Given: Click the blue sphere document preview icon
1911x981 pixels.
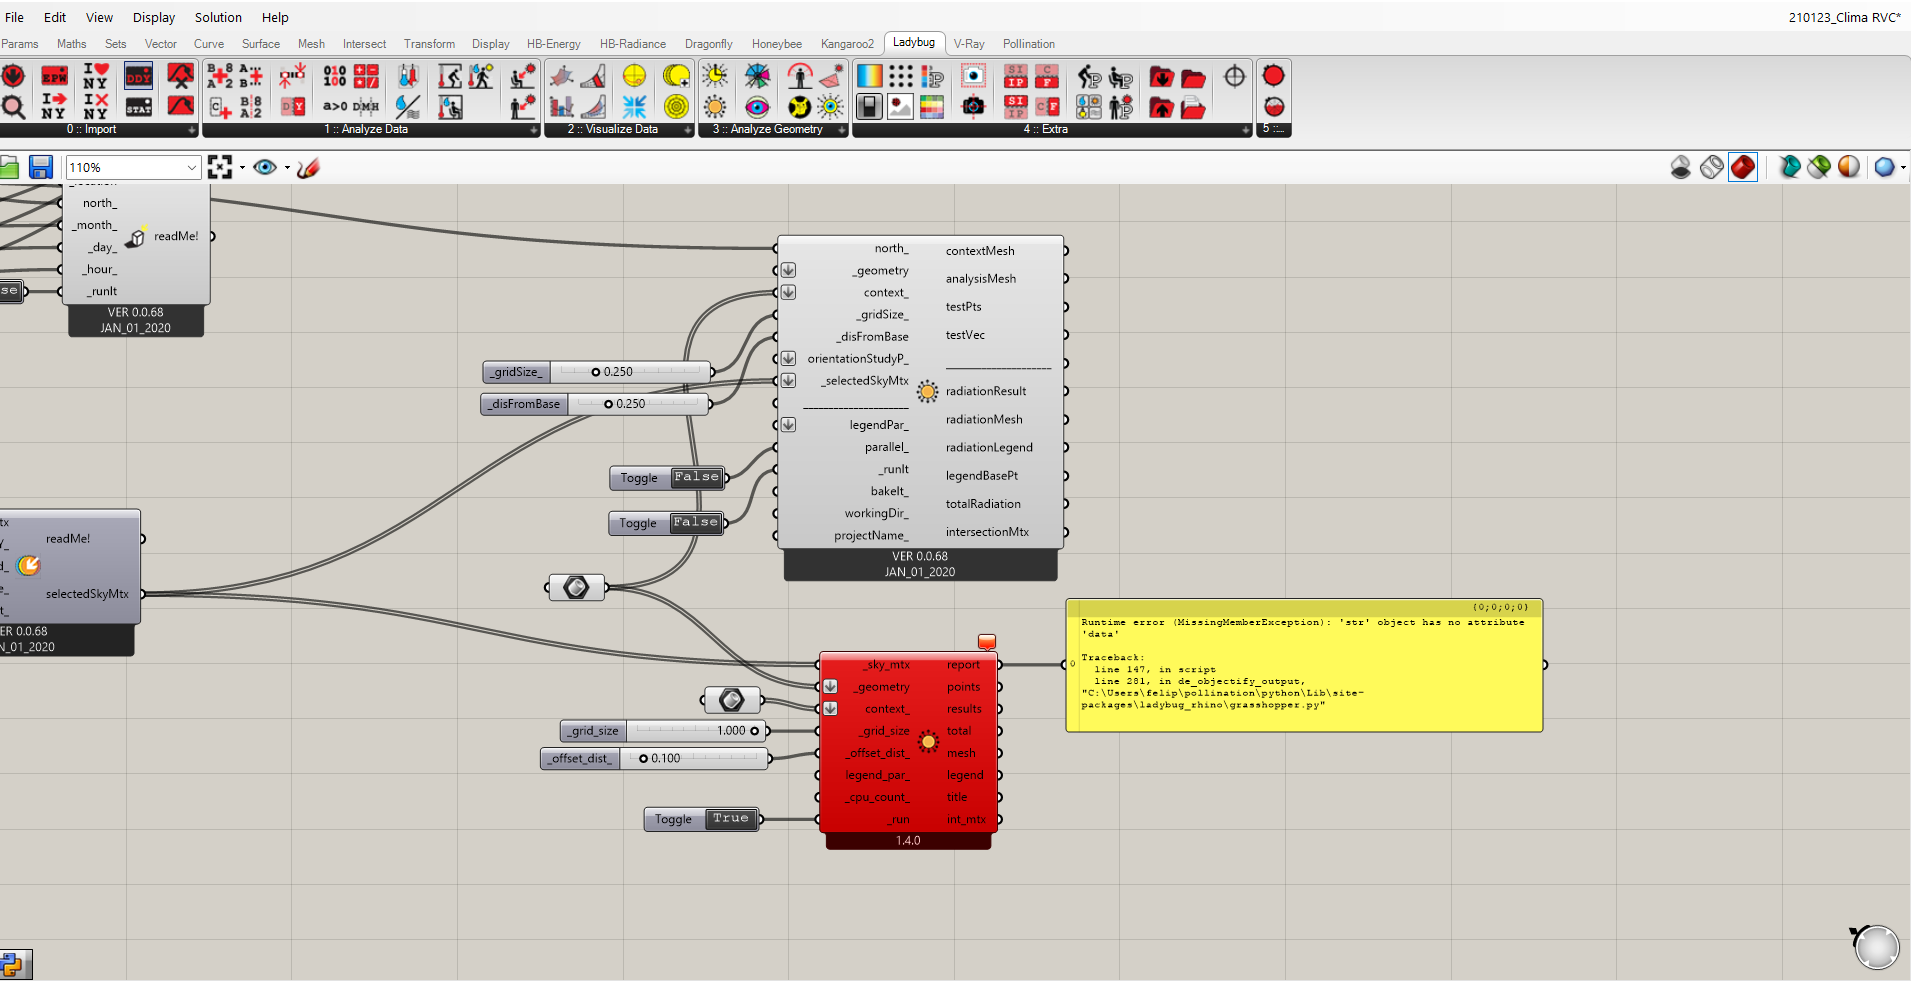Looking at the screenshot, I should pos(1885,167).
